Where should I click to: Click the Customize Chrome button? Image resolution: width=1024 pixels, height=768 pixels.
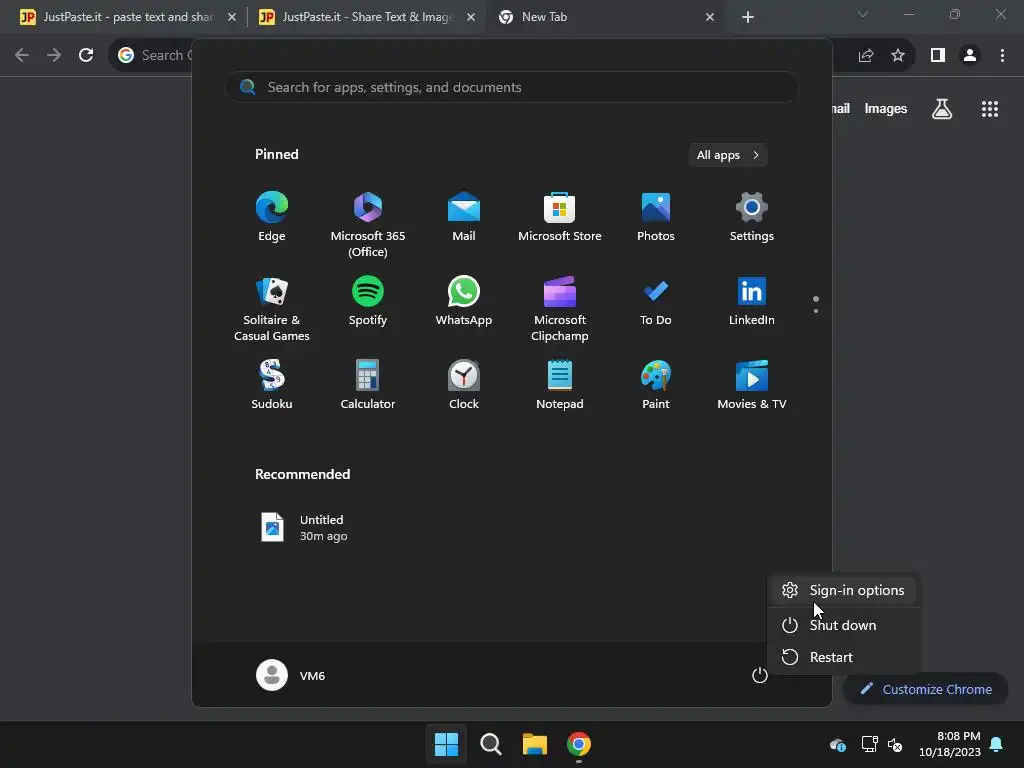[x=926, y=689]
